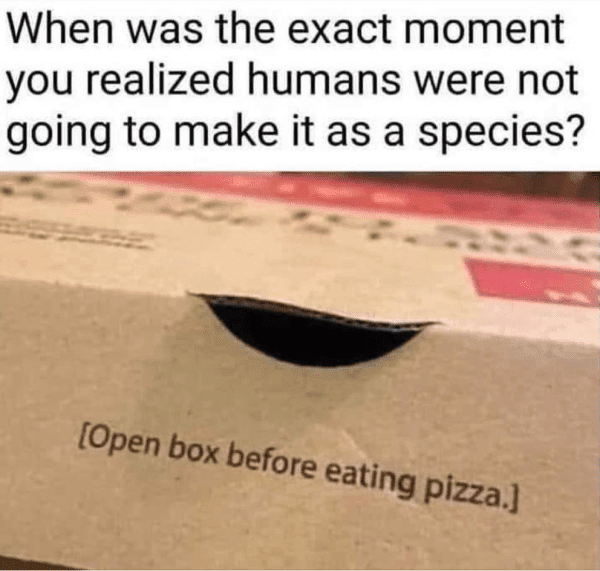Click the word 'going' in the third caption line
The image size is (600, 571).
pyautogui.click(x=55, y=134)
